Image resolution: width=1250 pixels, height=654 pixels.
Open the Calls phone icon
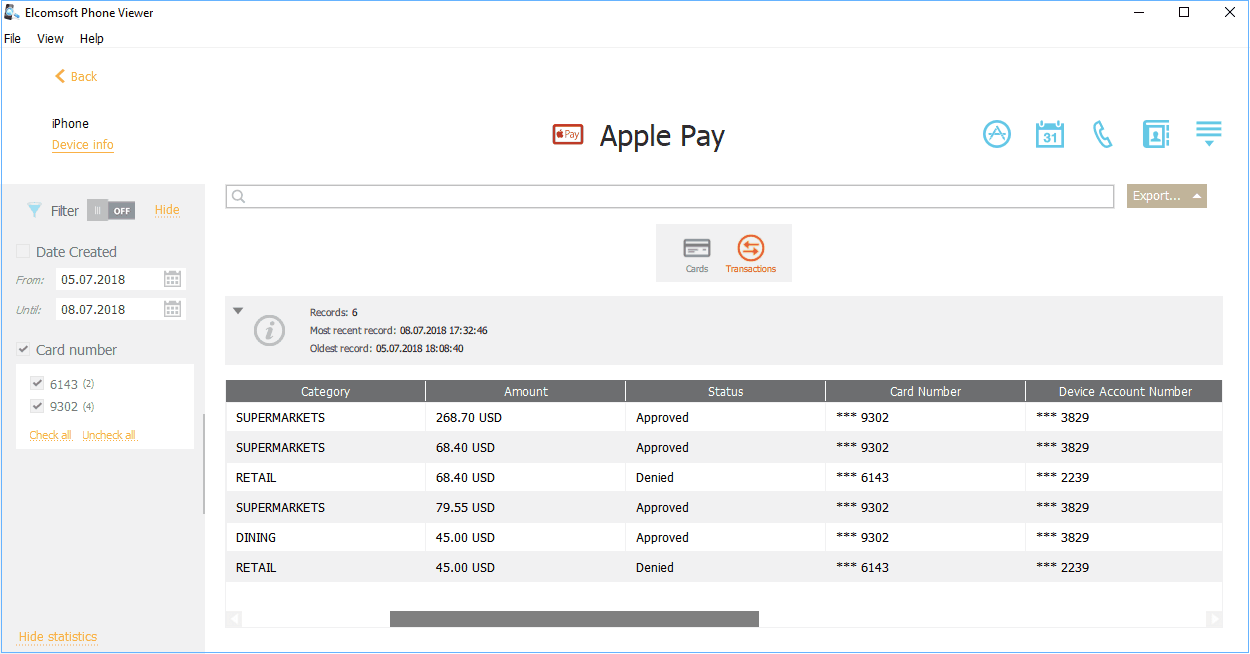1102,134
